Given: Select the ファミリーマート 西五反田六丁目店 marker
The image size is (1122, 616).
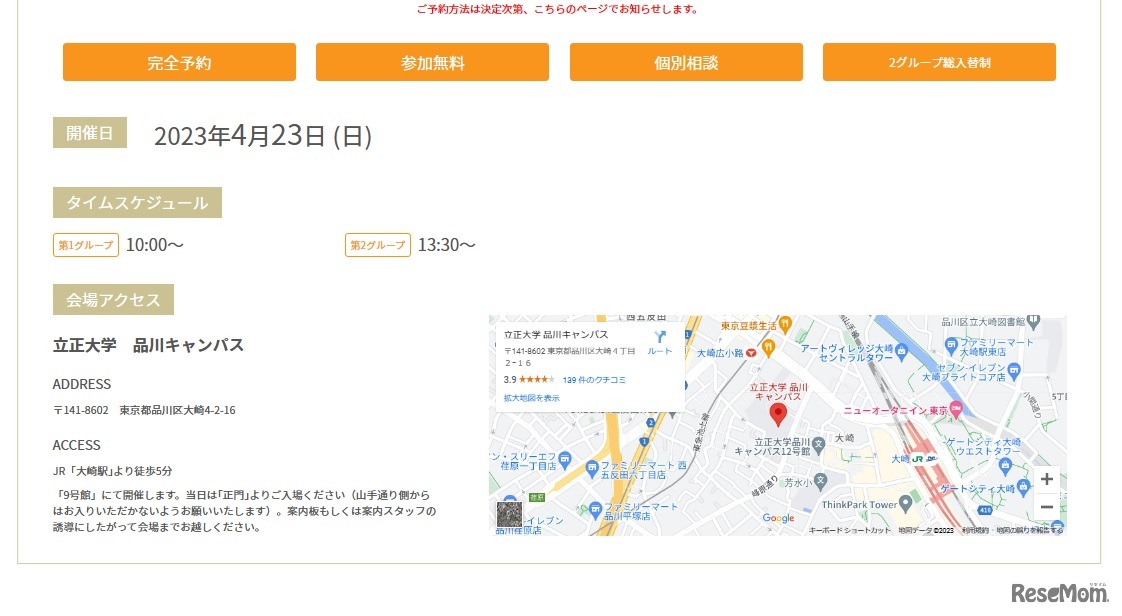Looking at the screenshot, I should (x=592, y=469).
